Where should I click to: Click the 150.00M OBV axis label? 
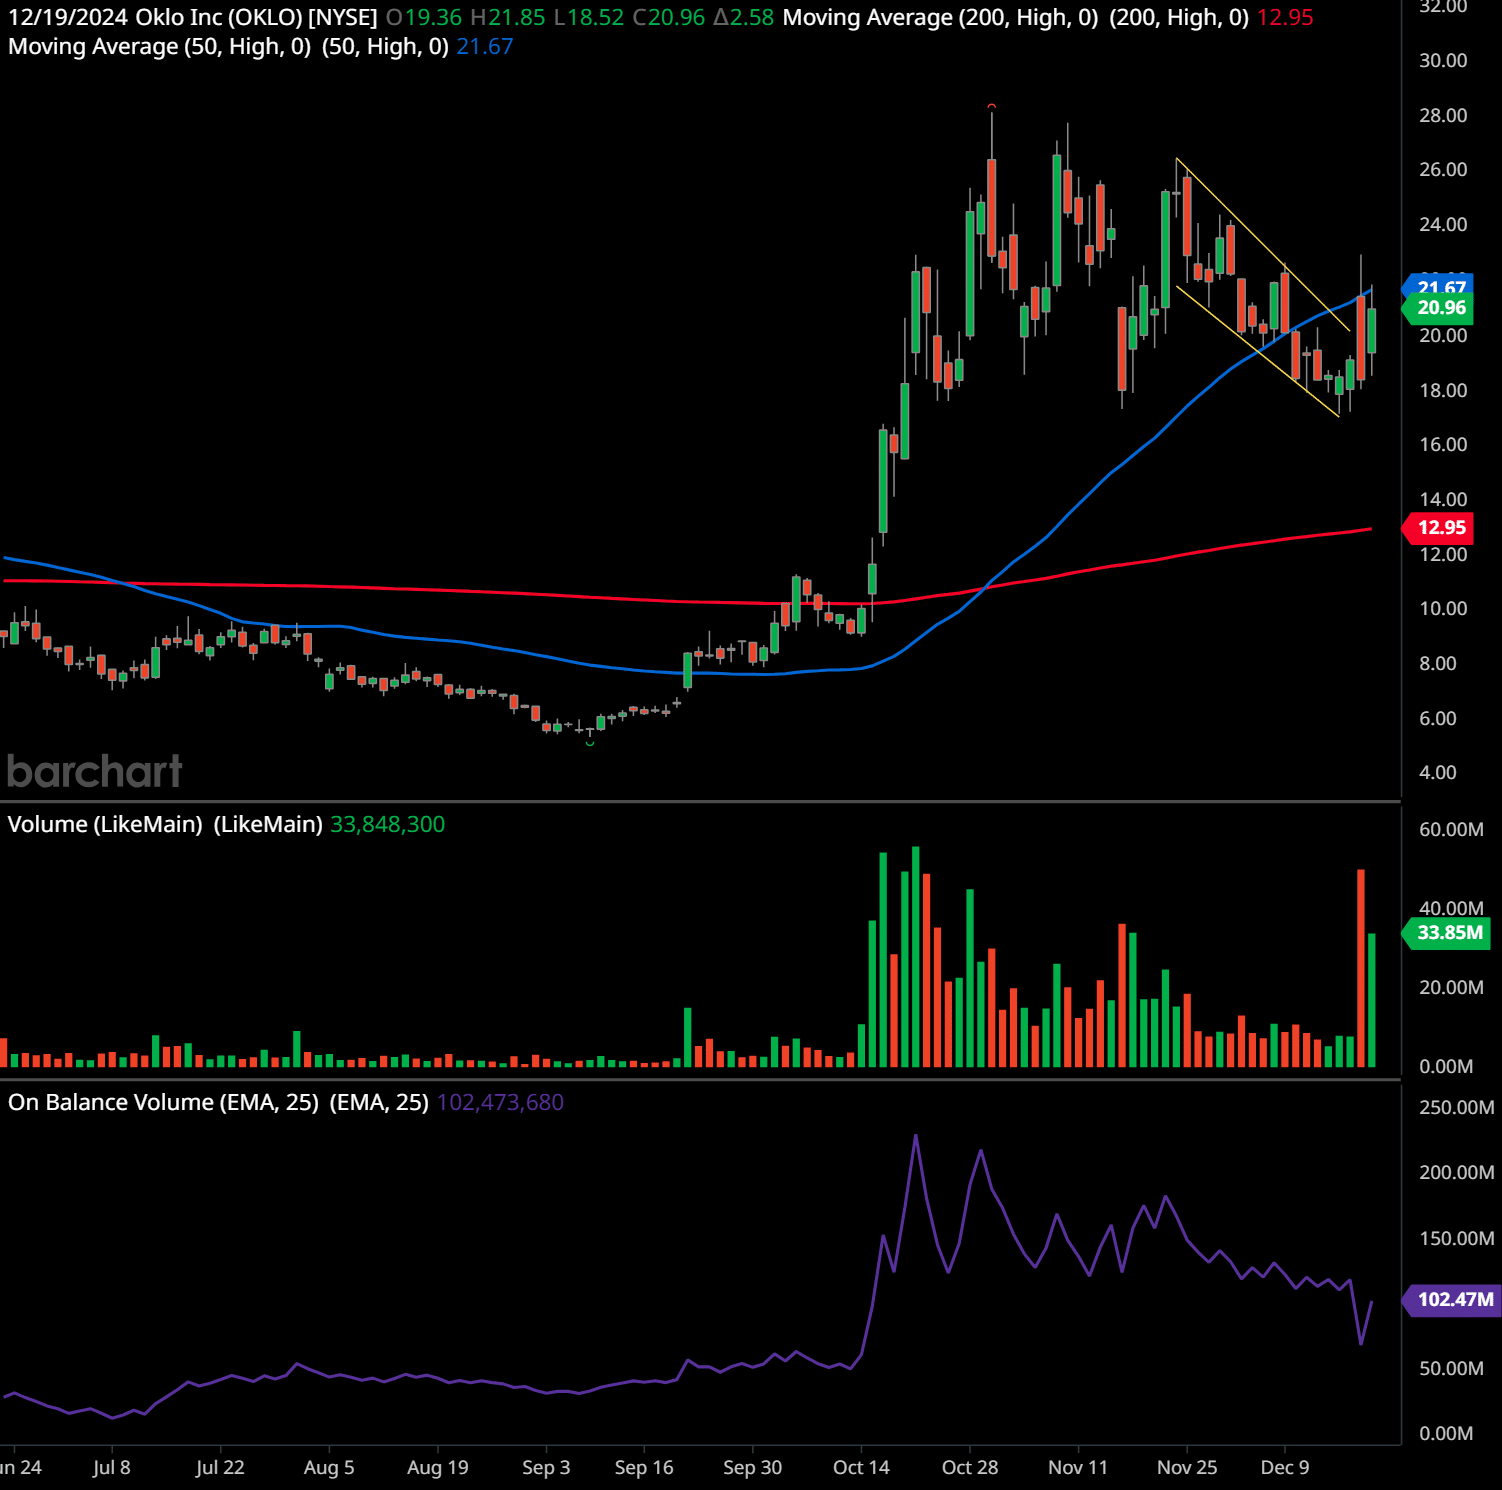[1457, 1239]
